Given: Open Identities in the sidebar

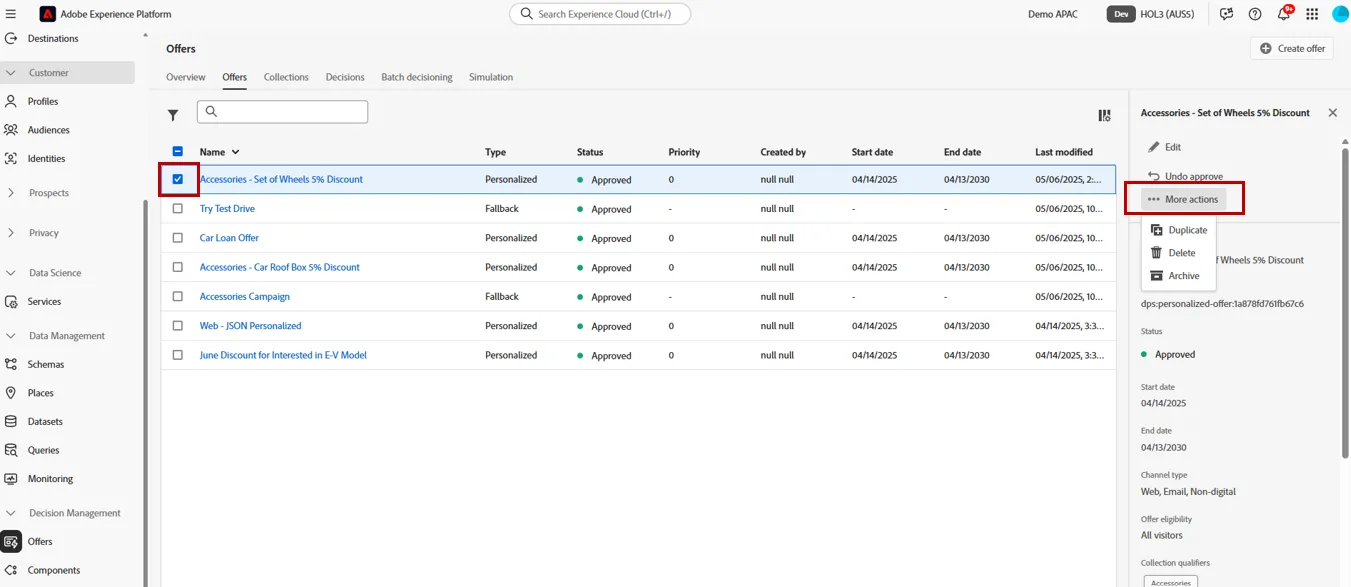Looking at the screenshot, I should pyautogui.click(x=46, y=158).
